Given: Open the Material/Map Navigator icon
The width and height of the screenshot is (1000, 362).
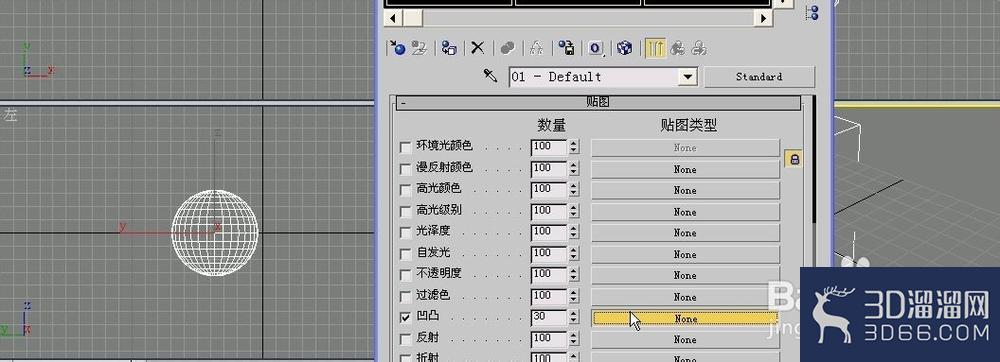Looking at the screenshot, I should tap(812, 13).
